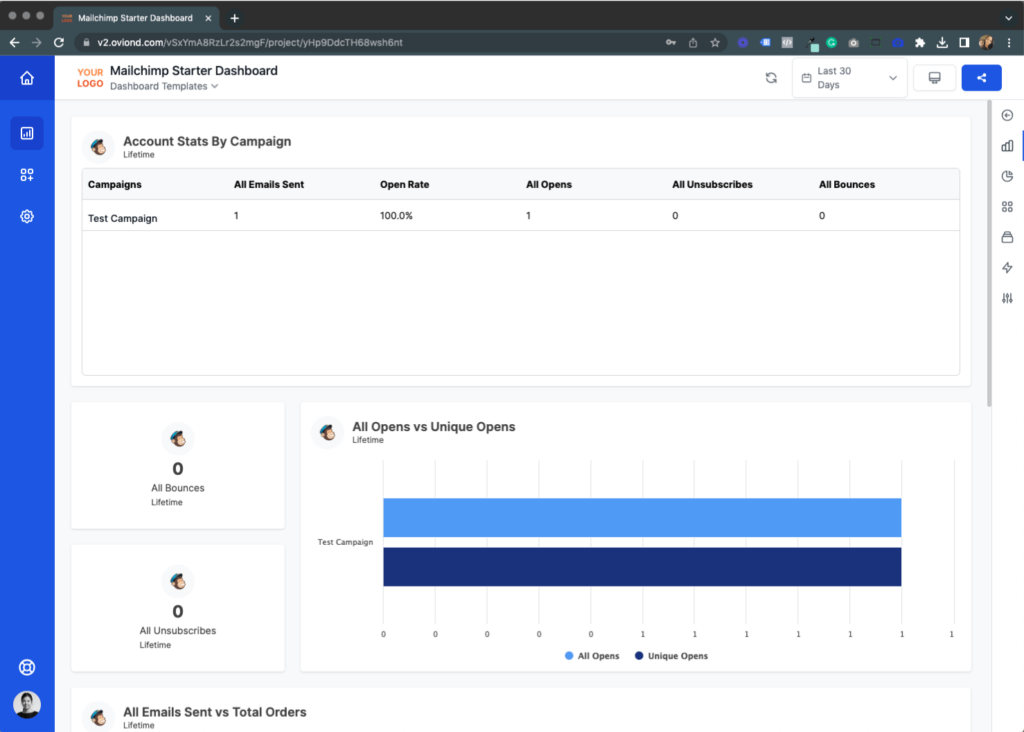This screenshot has height=732, width=1024.
Task: Click the All Bounces value 0
Action: 178,469
